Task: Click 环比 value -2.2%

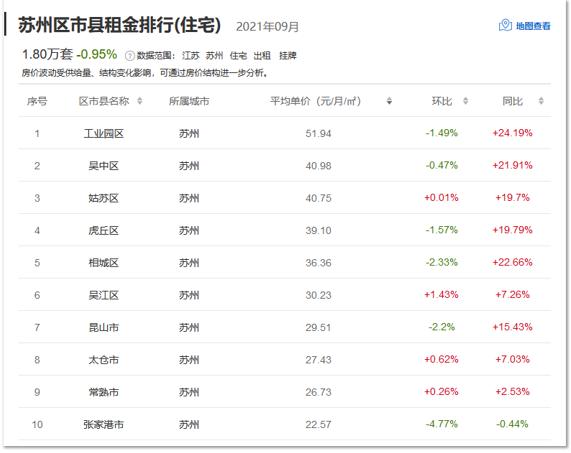Action: click(x=442, y=327)
